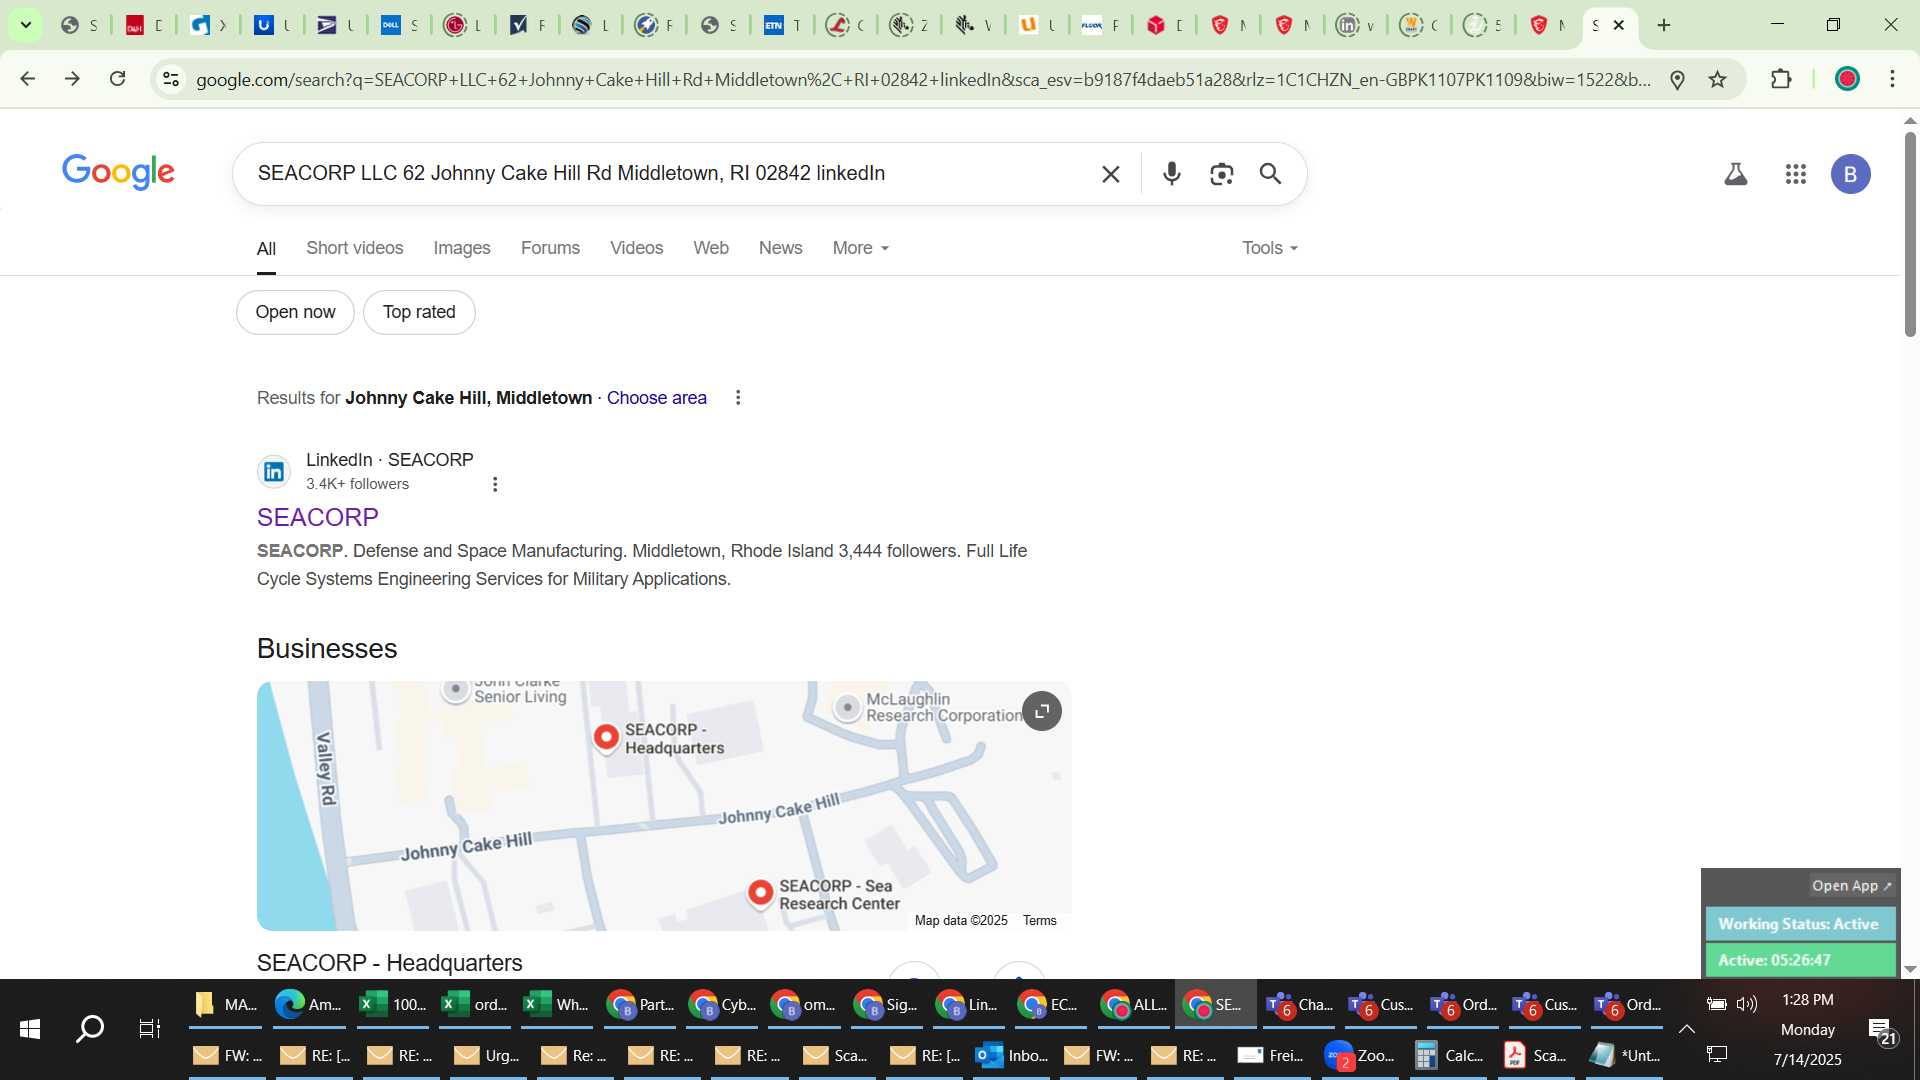Go to Google homepage via logo
This screenshot has height=1080, width=1920.
click(118, 172)
